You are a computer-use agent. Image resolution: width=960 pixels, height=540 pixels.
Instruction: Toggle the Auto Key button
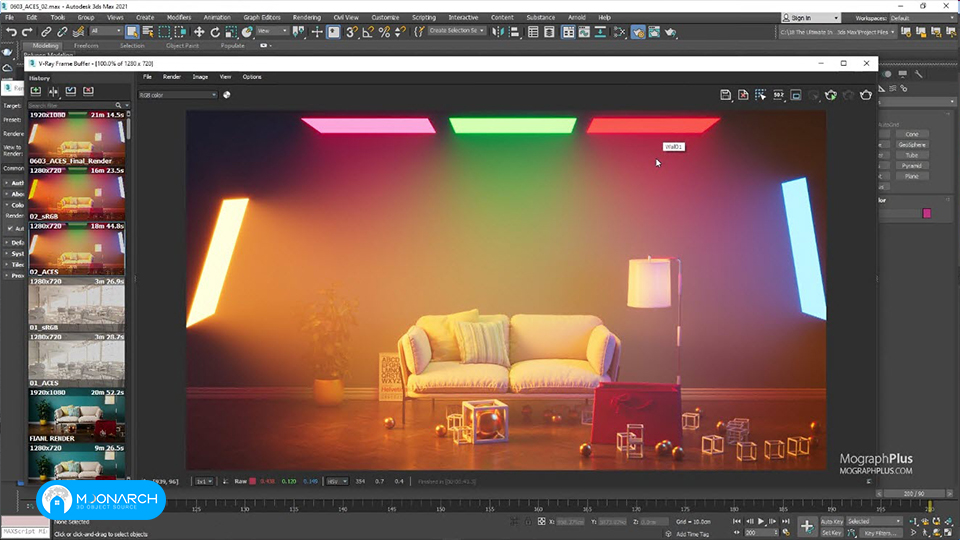pos(831,521)
